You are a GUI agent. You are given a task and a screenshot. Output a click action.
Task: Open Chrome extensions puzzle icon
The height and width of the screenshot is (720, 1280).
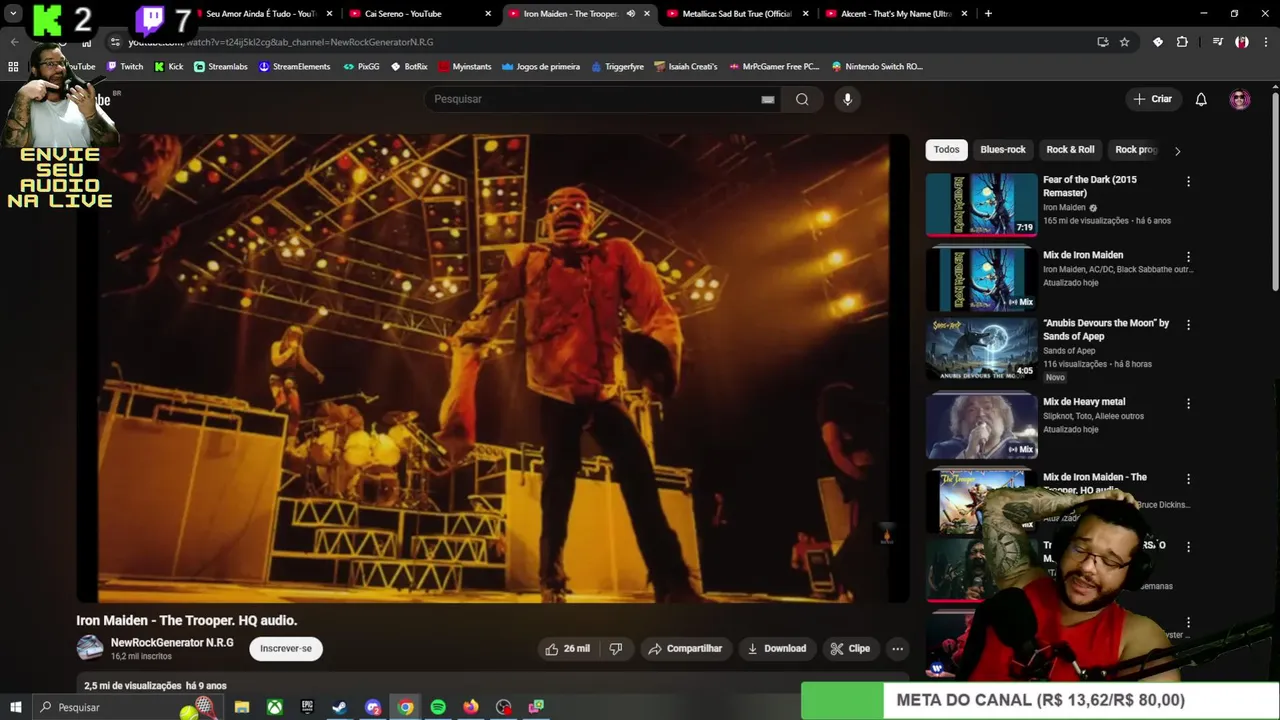click(1182, 42)
